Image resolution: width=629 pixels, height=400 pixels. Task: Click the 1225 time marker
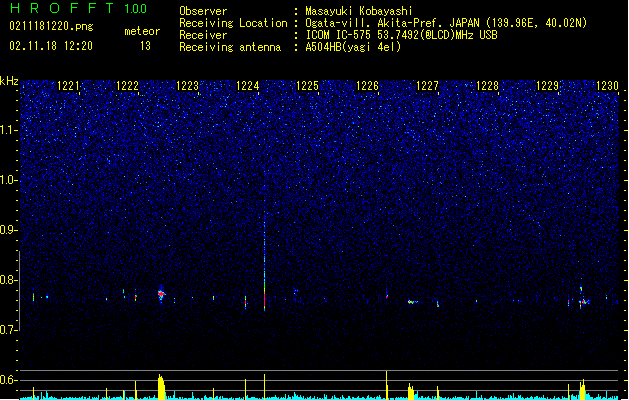pyautogui.click(x=307, y=86)
